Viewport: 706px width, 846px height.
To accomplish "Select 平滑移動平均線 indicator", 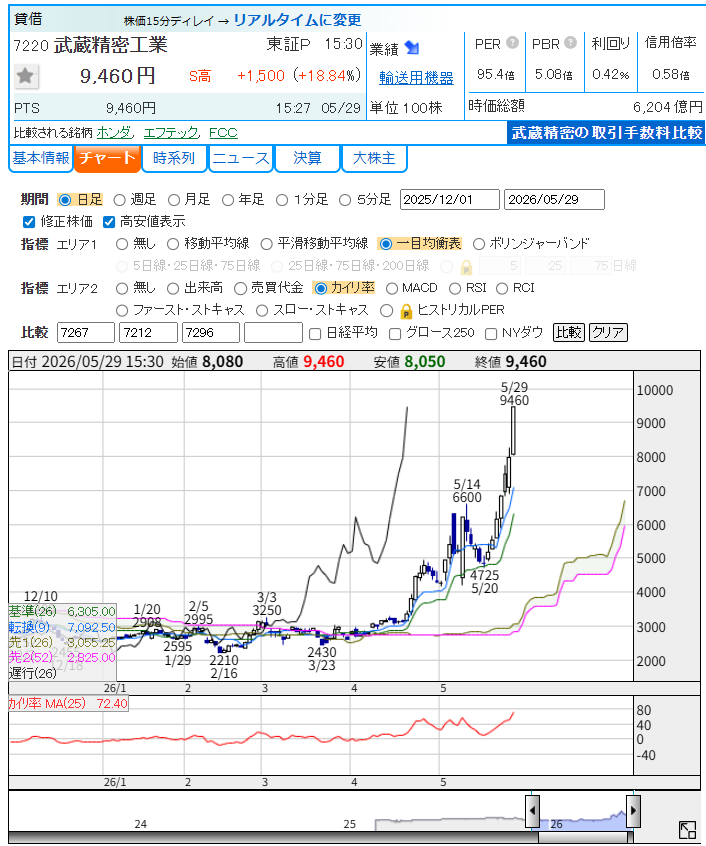I will click(266, 244).
